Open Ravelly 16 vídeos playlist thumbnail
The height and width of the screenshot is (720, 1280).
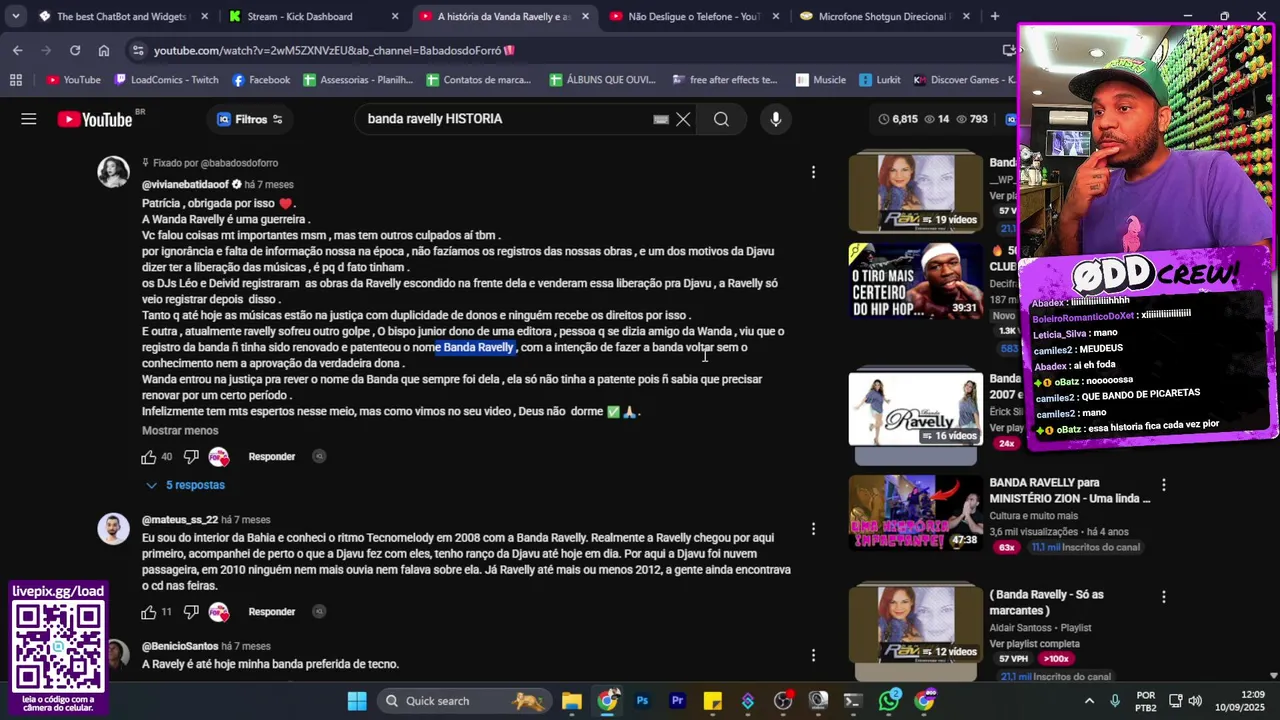click(915, 409)
